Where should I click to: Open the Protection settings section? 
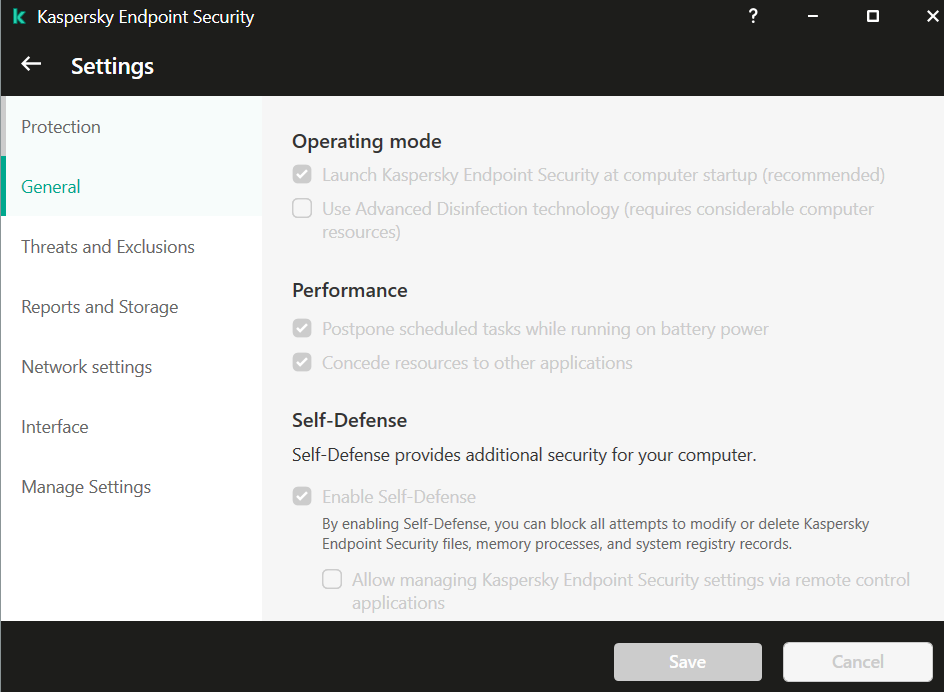tap(61, 127)
